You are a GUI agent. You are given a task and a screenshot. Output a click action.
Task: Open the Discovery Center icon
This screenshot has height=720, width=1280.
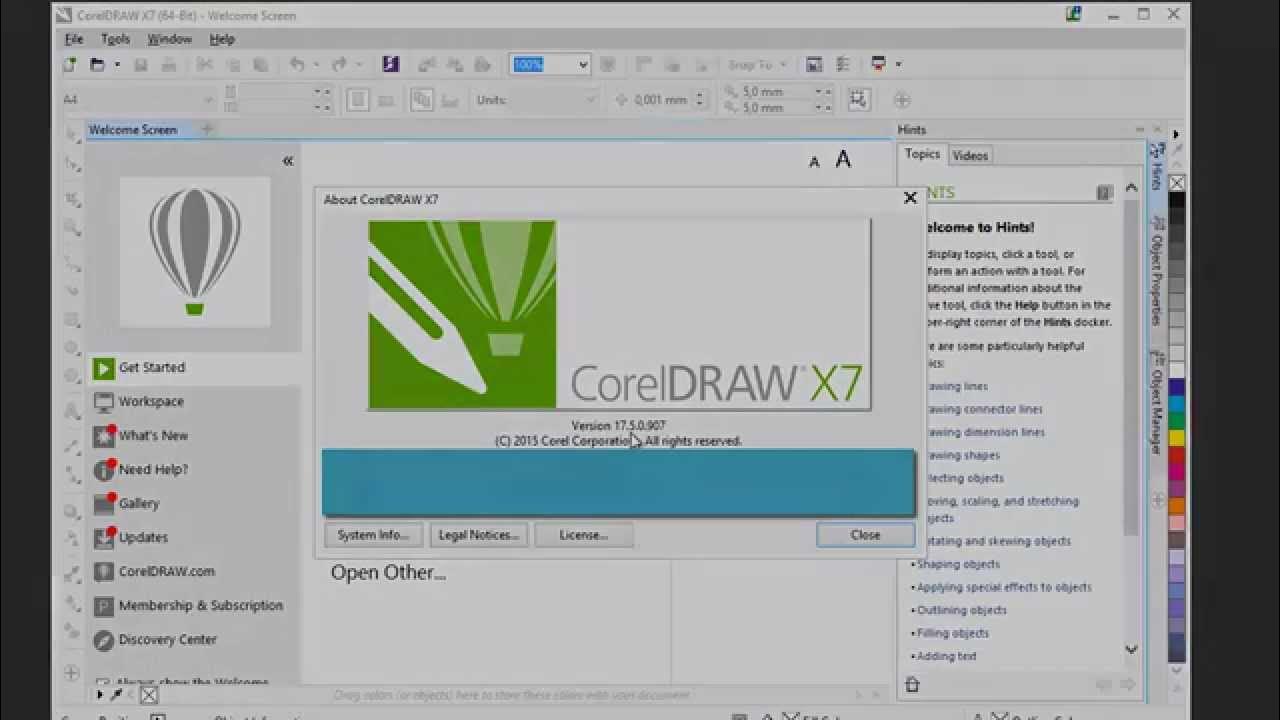coord(104,640)
